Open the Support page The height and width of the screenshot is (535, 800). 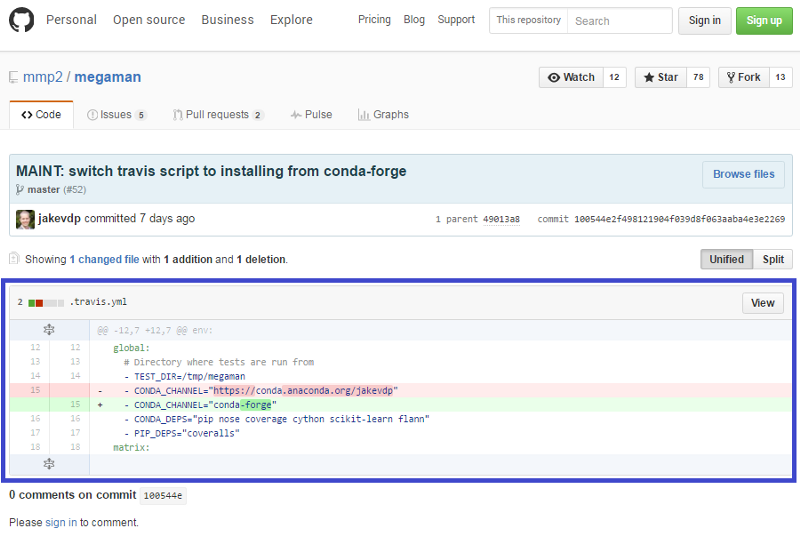[x=456, y=19]
